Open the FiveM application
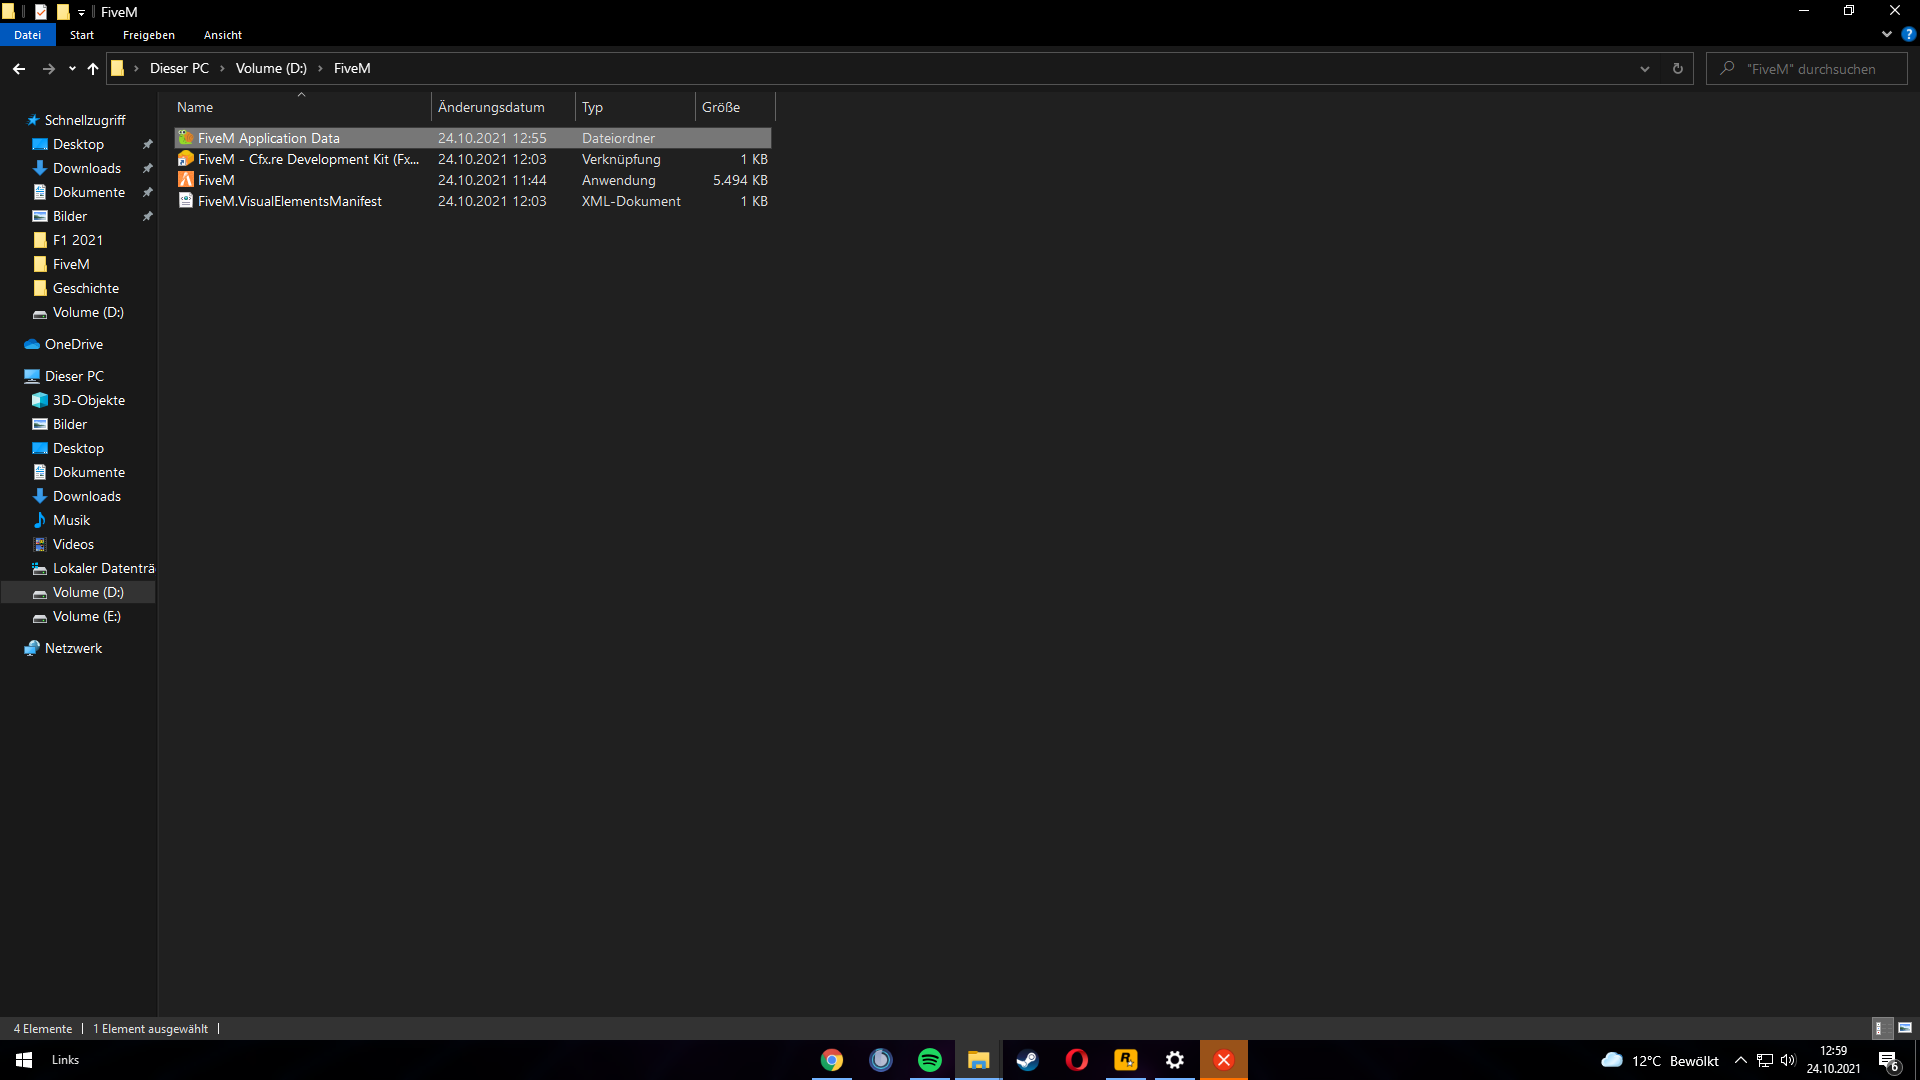The image size is (1920, 1080). 215,180
